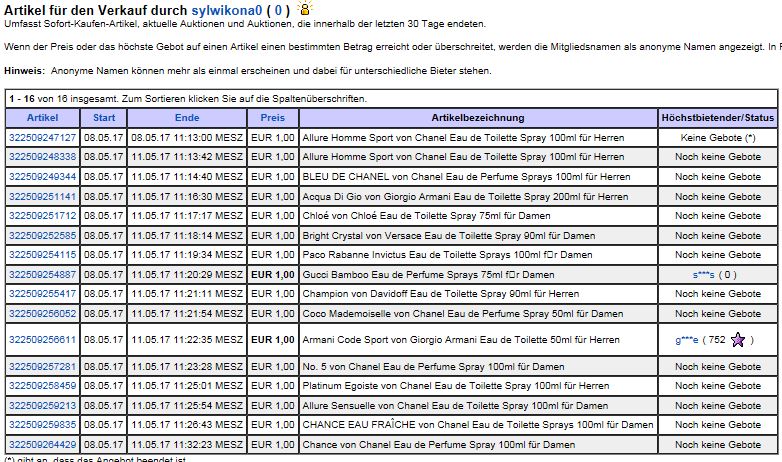This screenshot has width=782, height=462.
Task: Open item number 322509257281
Action: pyautogui.click(x=42, y=367)
